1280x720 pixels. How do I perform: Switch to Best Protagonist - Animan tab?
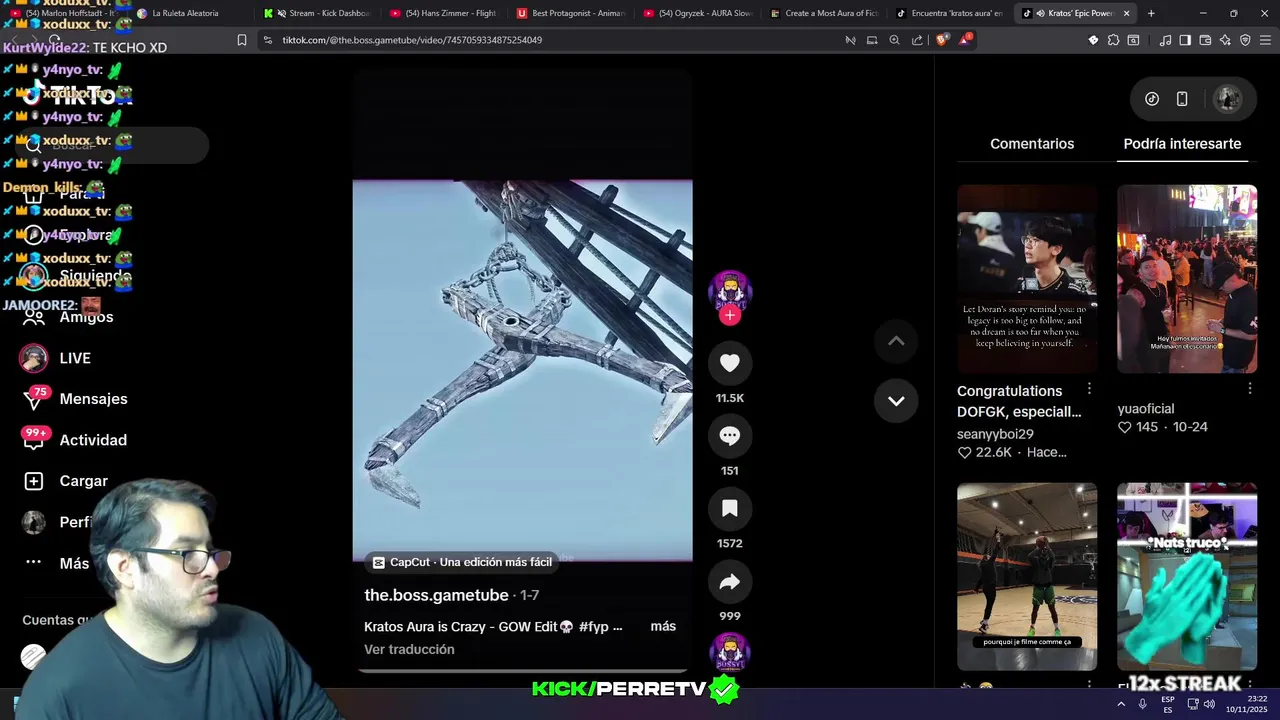coord(572,13)
